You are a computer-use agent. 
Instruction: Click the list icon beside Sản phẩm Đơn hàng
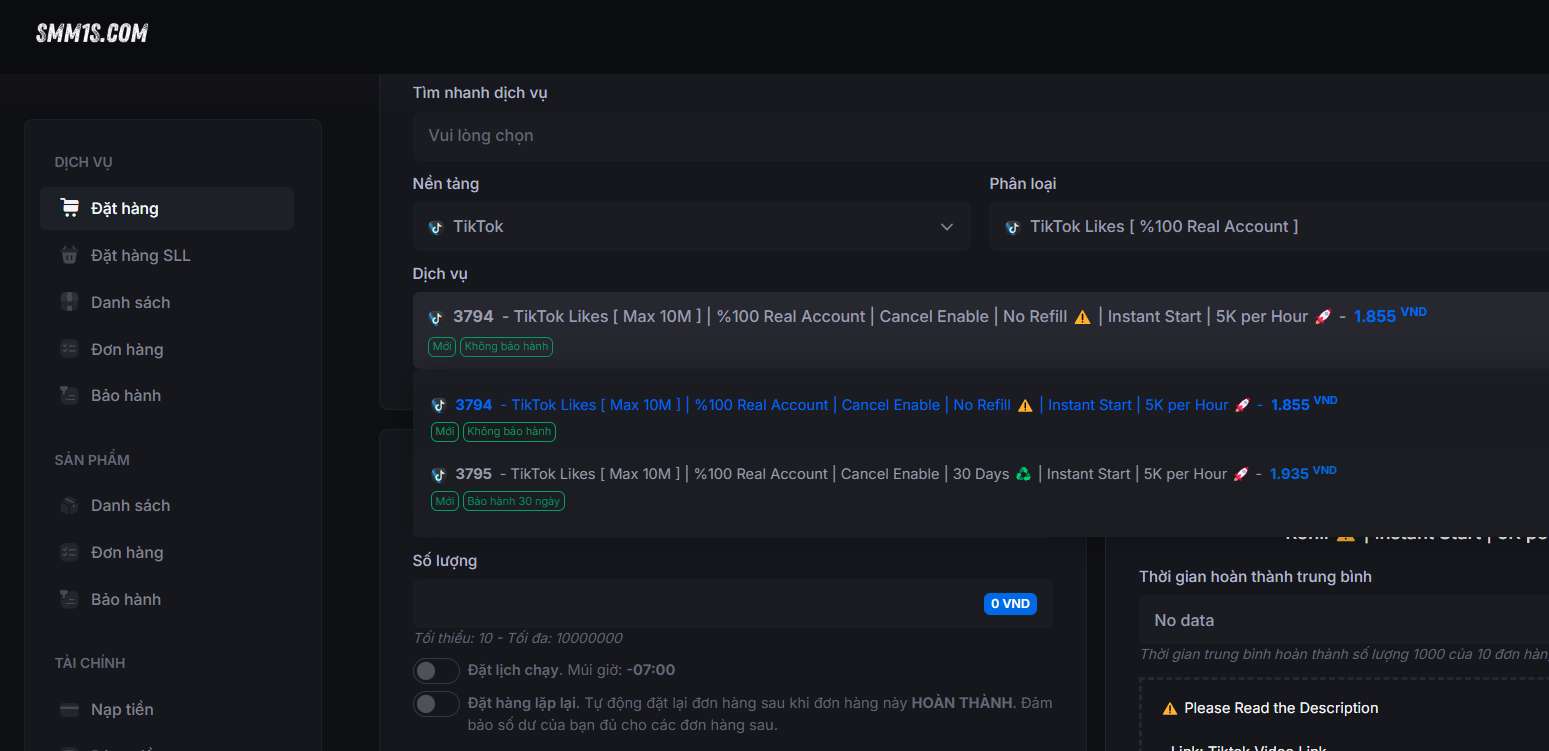click(x=69, y=552)
